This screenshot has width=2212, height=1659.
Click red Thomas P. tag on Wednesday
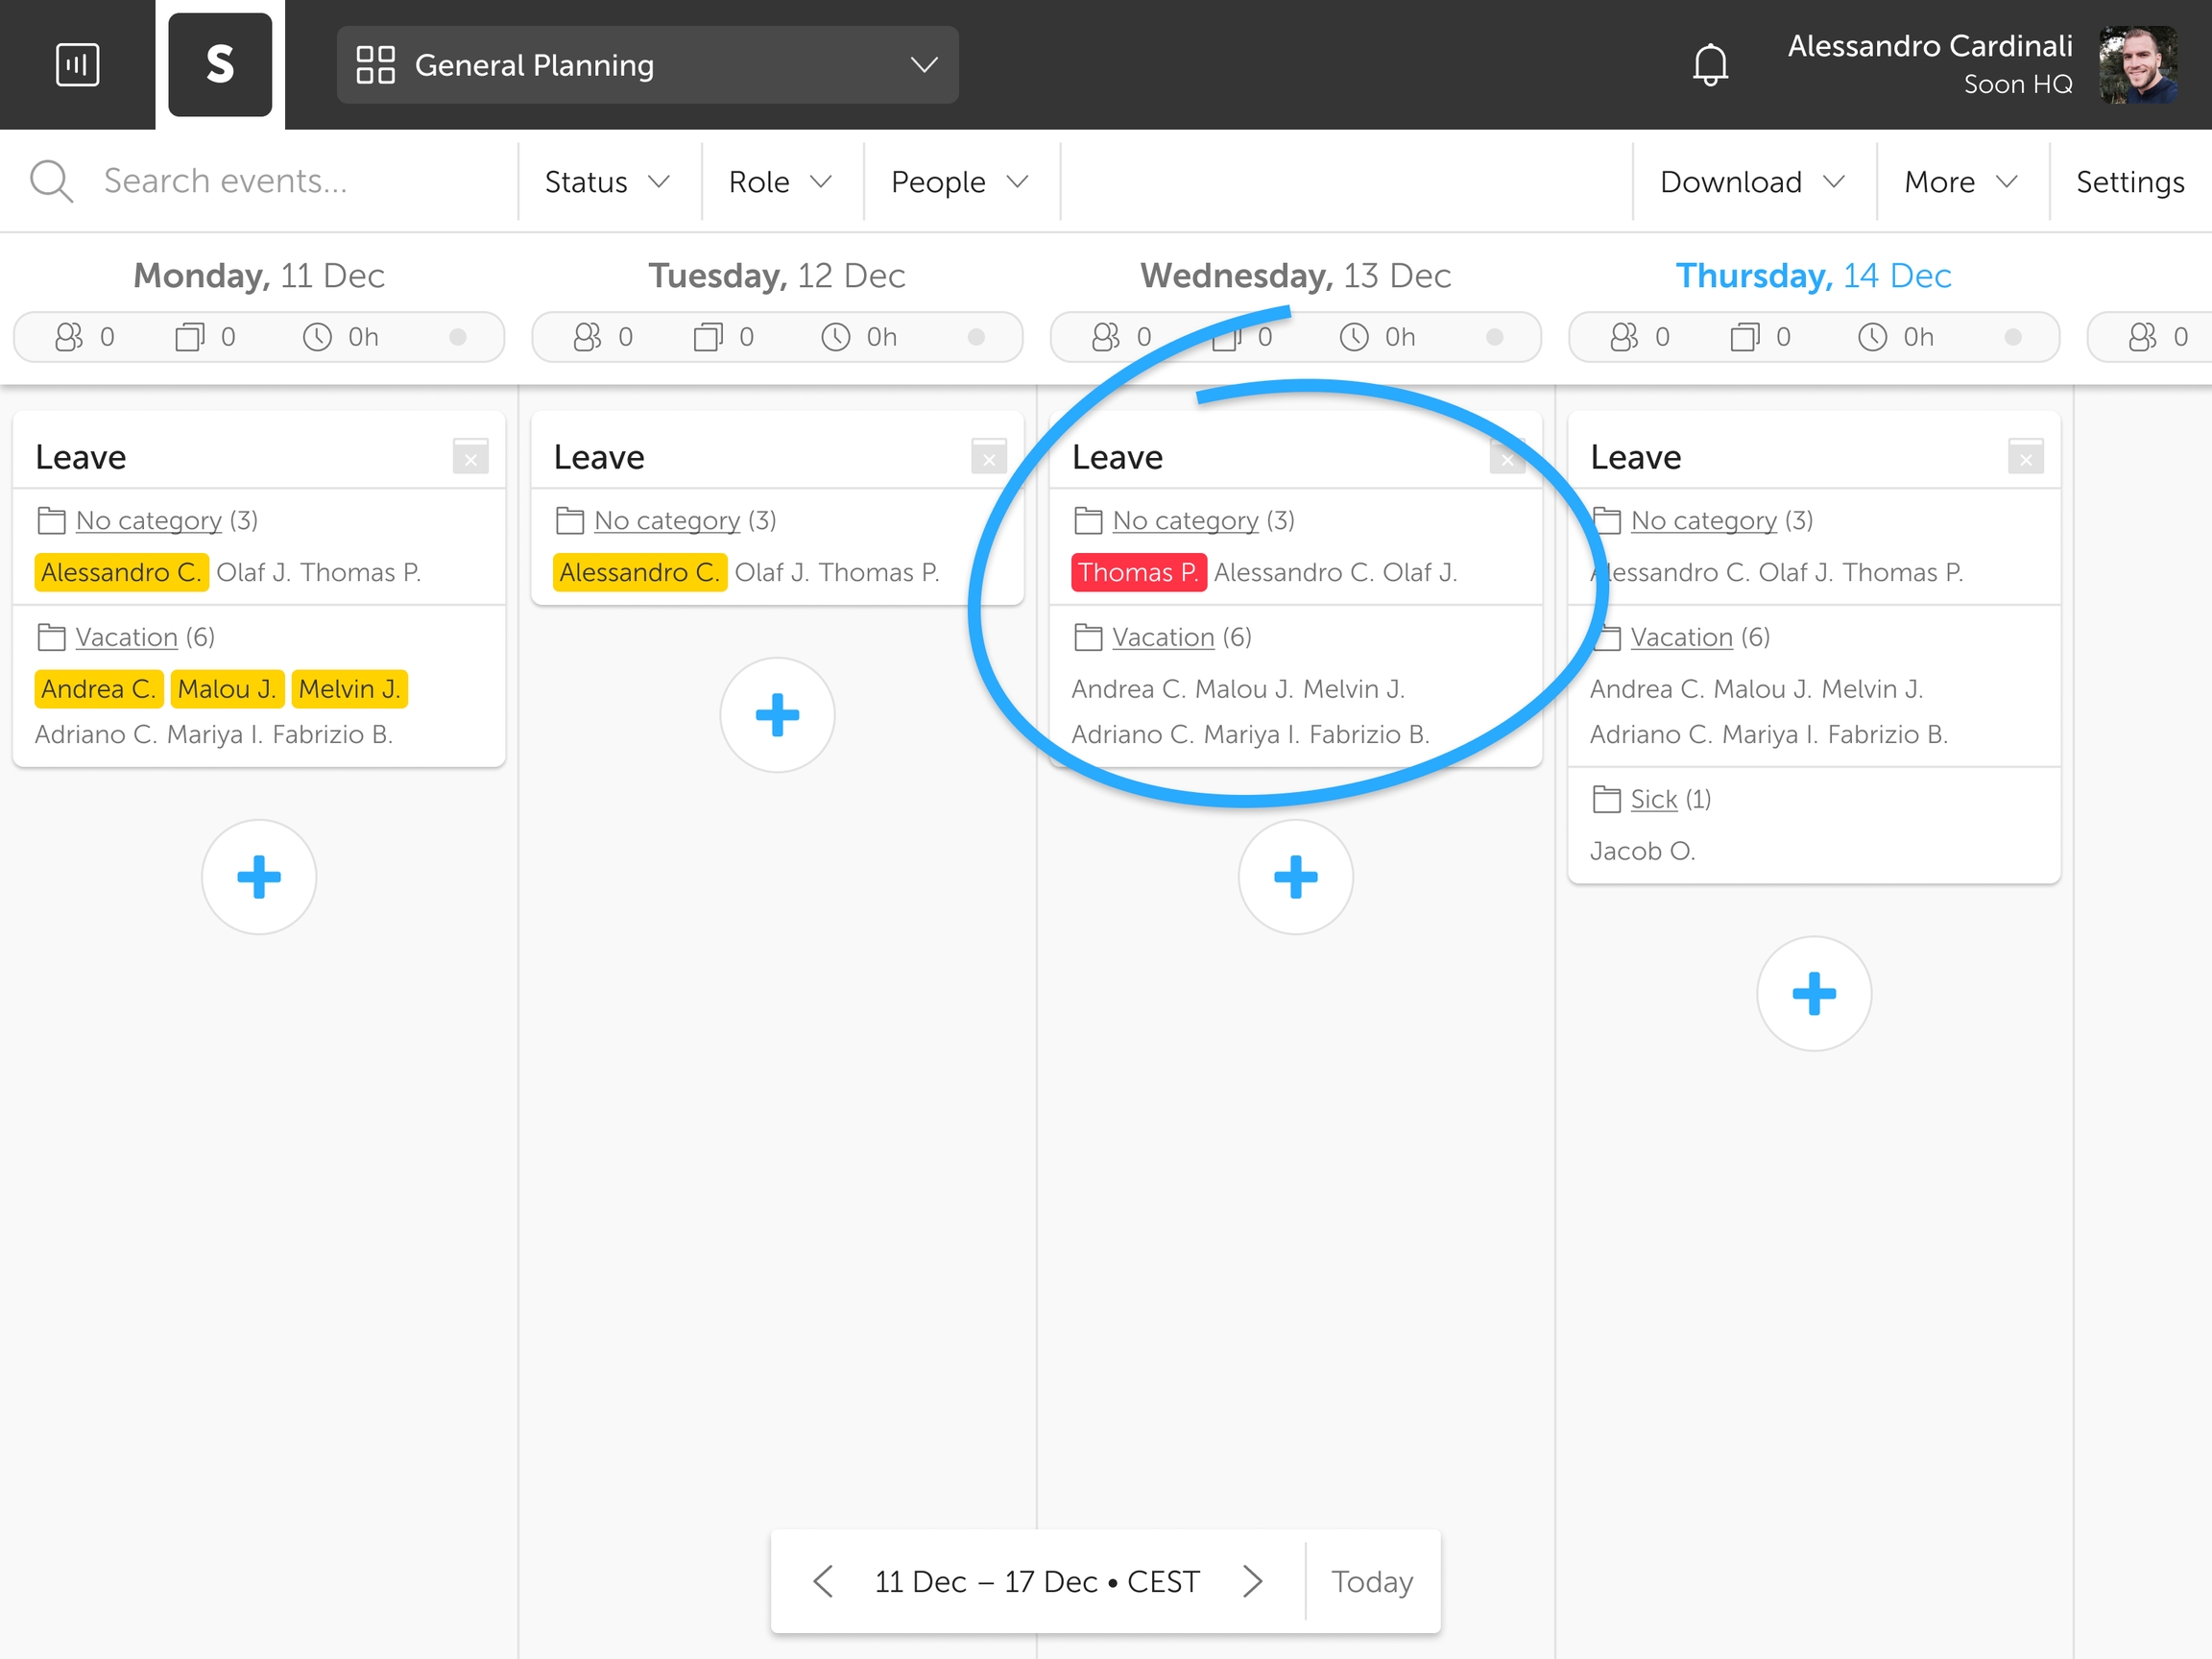point(1138,572)
